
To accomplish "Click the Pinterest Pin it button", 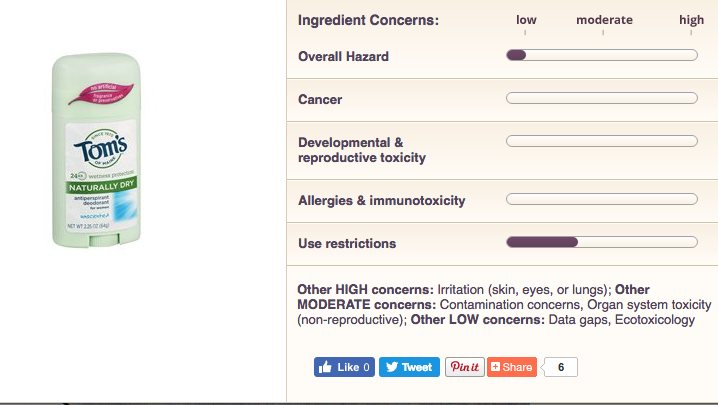I will [x=464, y=367].
